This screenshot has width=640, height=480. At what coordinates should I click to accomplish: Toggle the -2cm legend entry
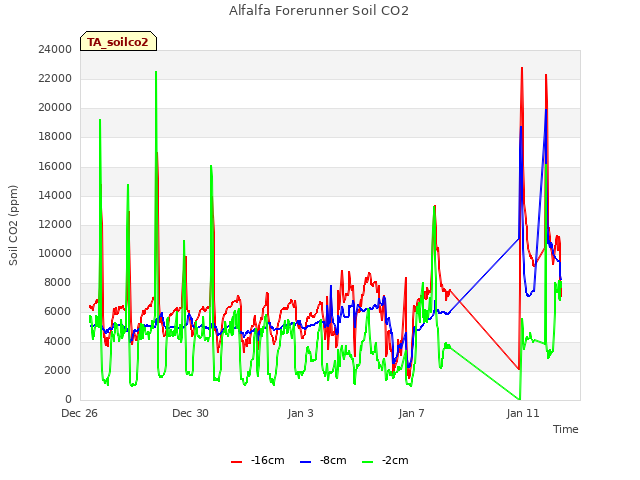click(385, 460)
